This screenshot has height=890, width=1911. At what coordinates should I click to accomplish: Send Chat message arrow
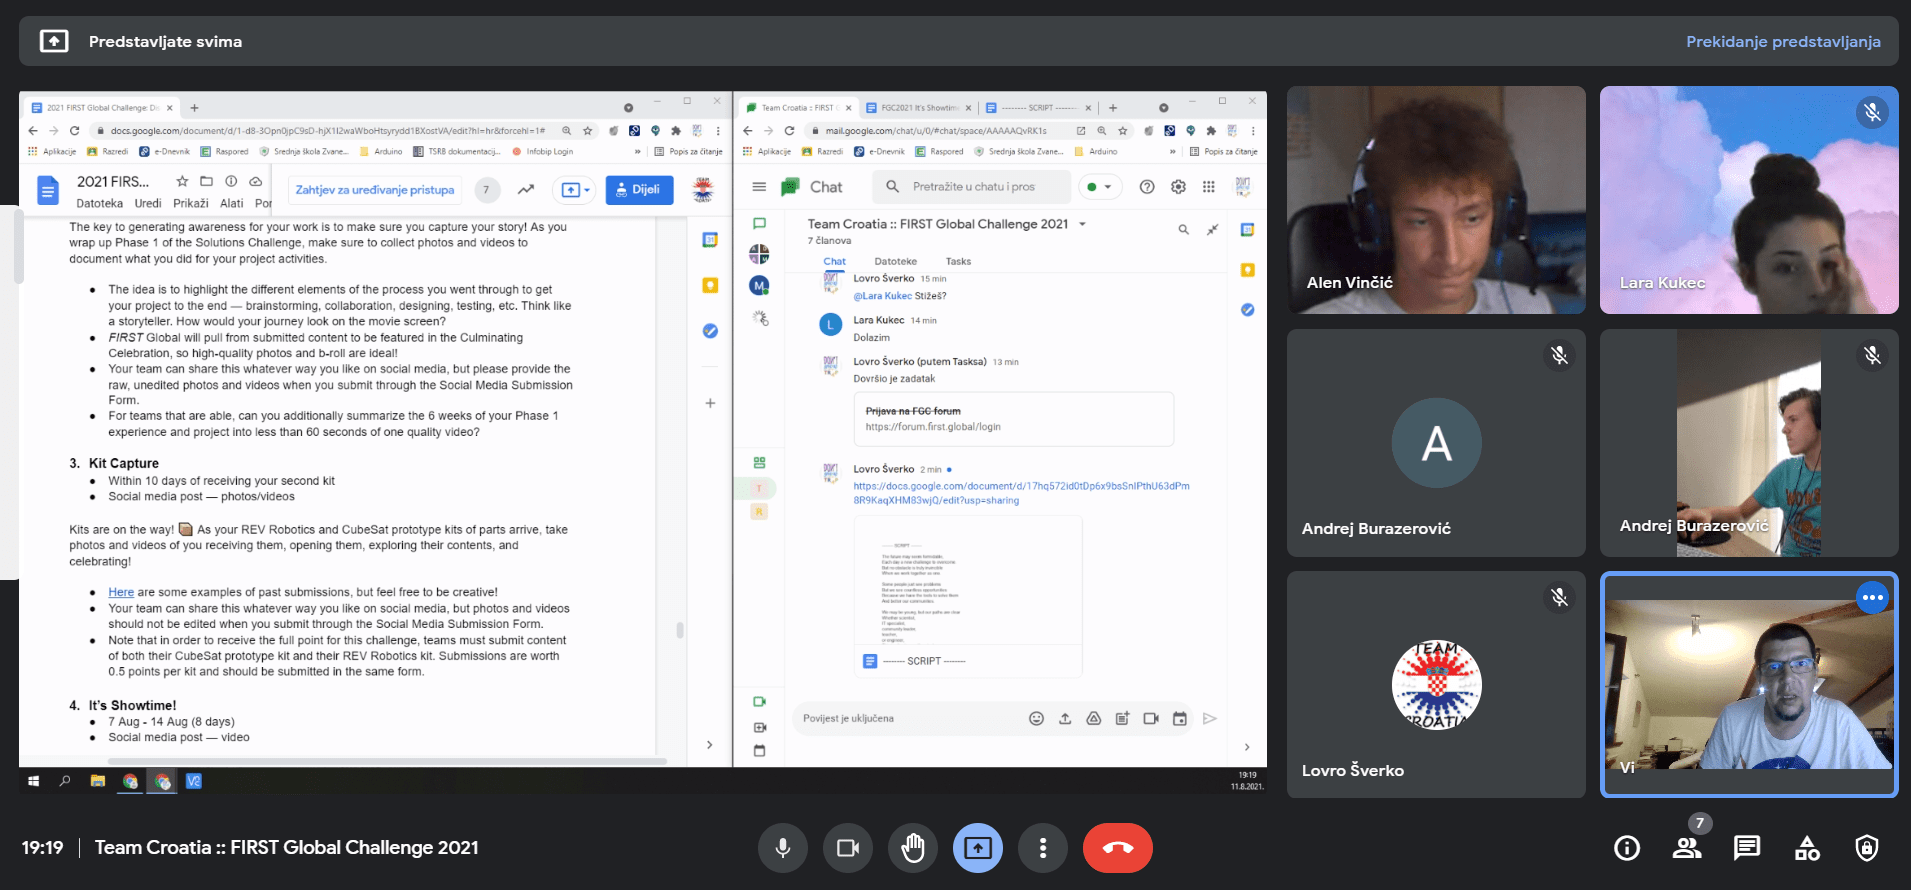tap(1210, 719)
